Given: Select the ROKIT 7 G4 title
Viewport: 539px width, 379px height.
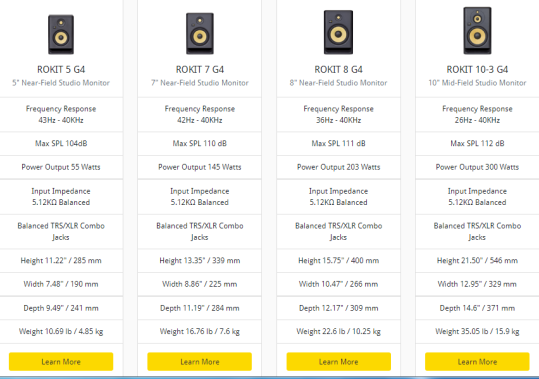Looking at the screenshot, I should click(200, 69).
